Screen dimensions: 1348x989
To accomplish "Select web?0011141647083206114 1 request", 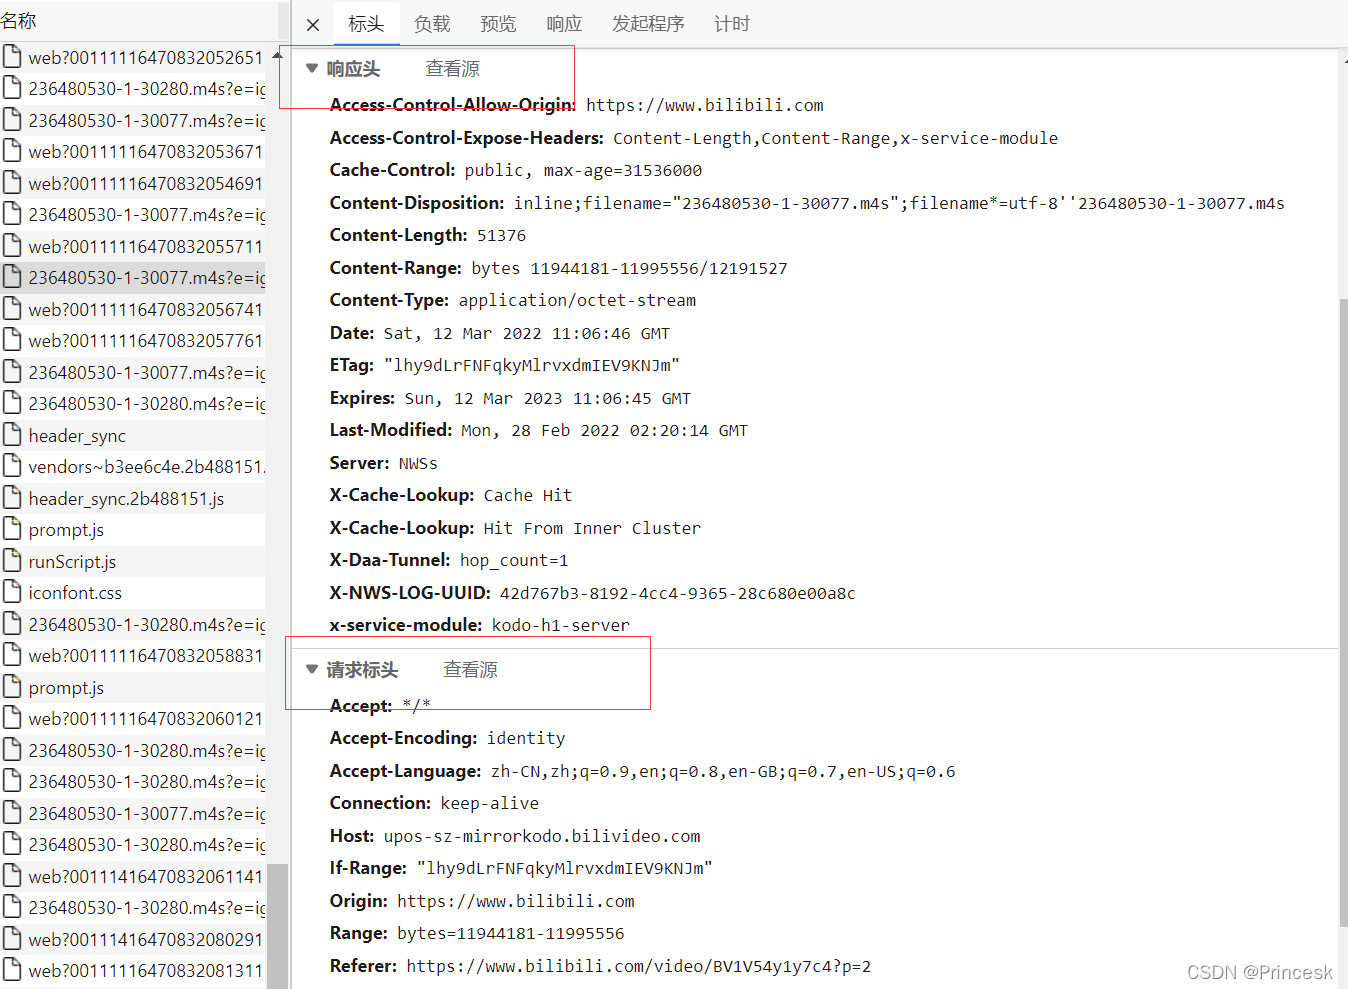I will click(133, 876).
